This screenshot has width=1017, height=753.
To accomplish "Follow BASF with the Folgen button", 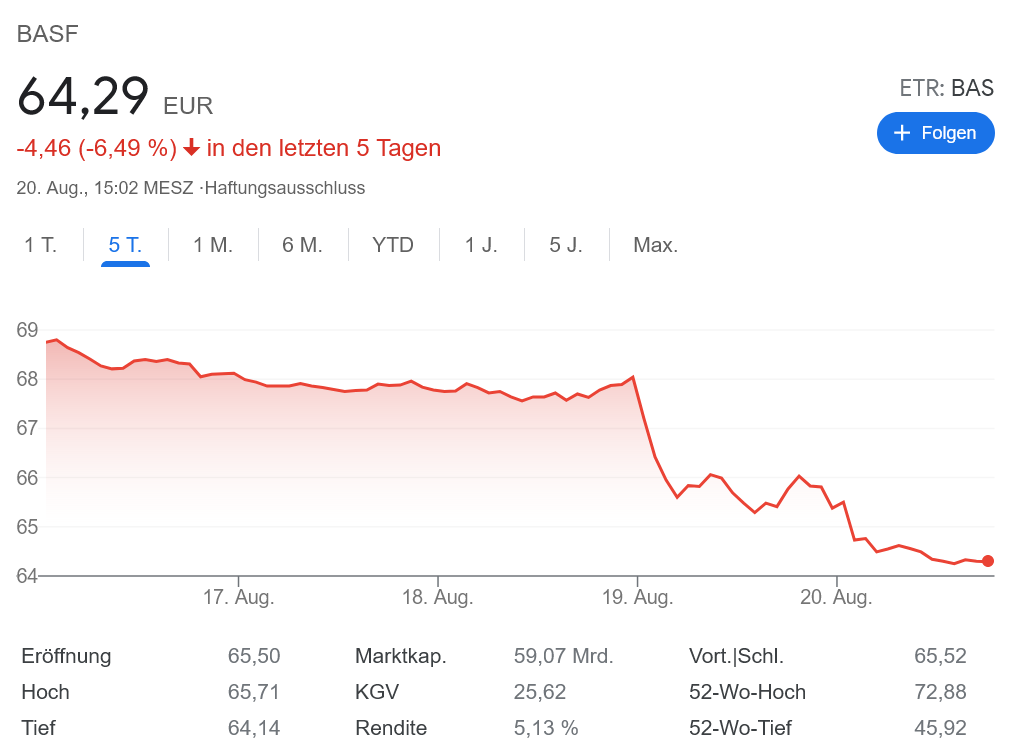I will (x=935, y=133).
